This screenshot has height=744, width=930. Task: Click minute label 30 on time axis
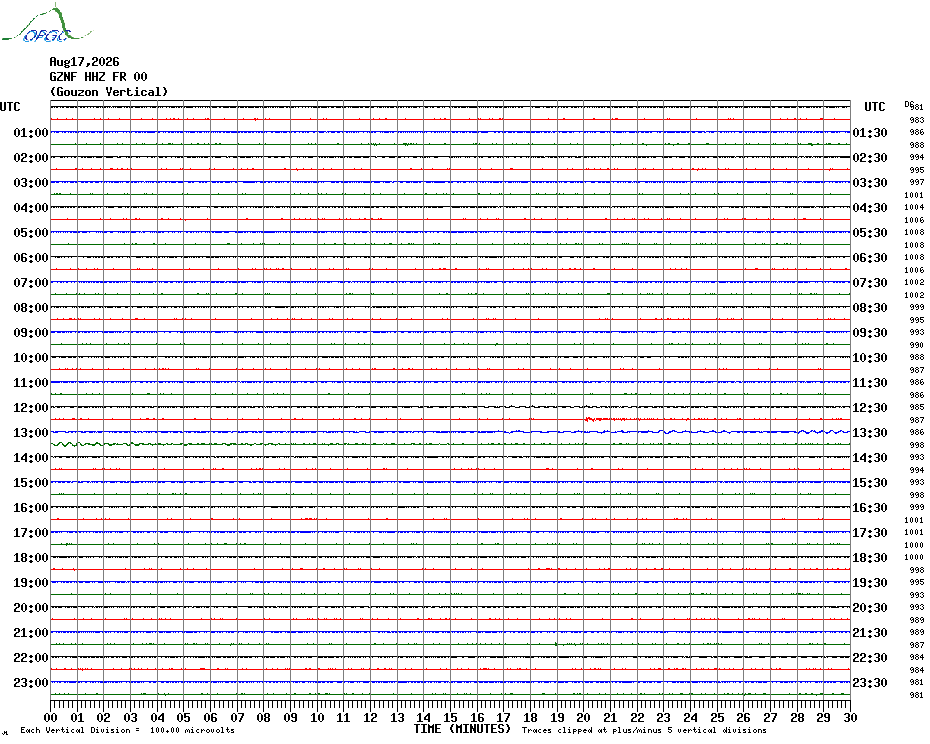click(851, 717)
